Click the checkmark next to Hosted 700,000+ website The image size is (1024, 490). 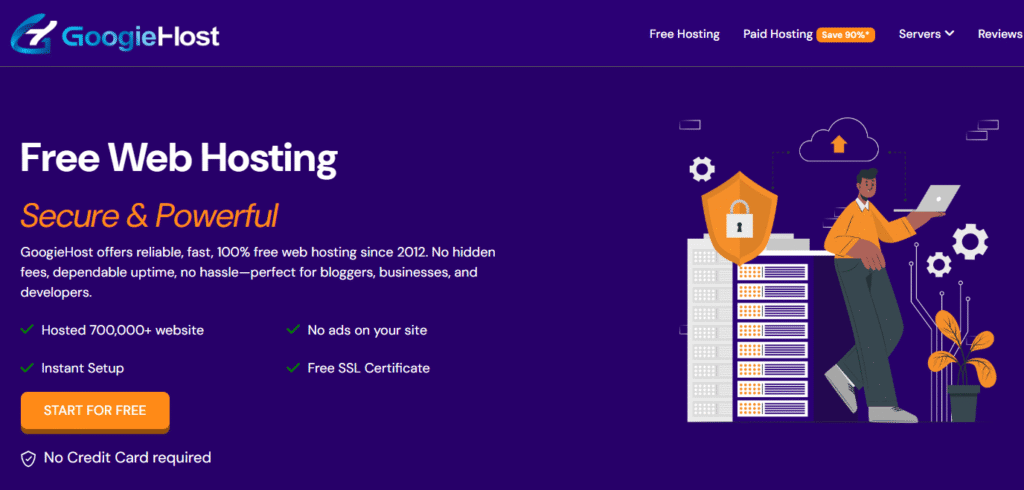tap(27, 329)
